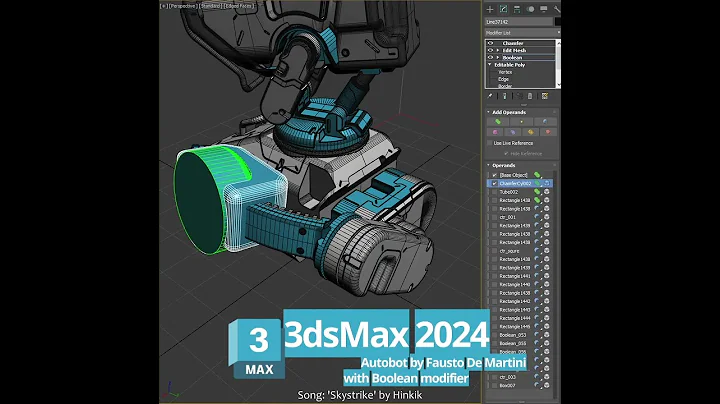720x404 pixels.
Task: Click operation icon on Tube002 row
Action: 537,192
